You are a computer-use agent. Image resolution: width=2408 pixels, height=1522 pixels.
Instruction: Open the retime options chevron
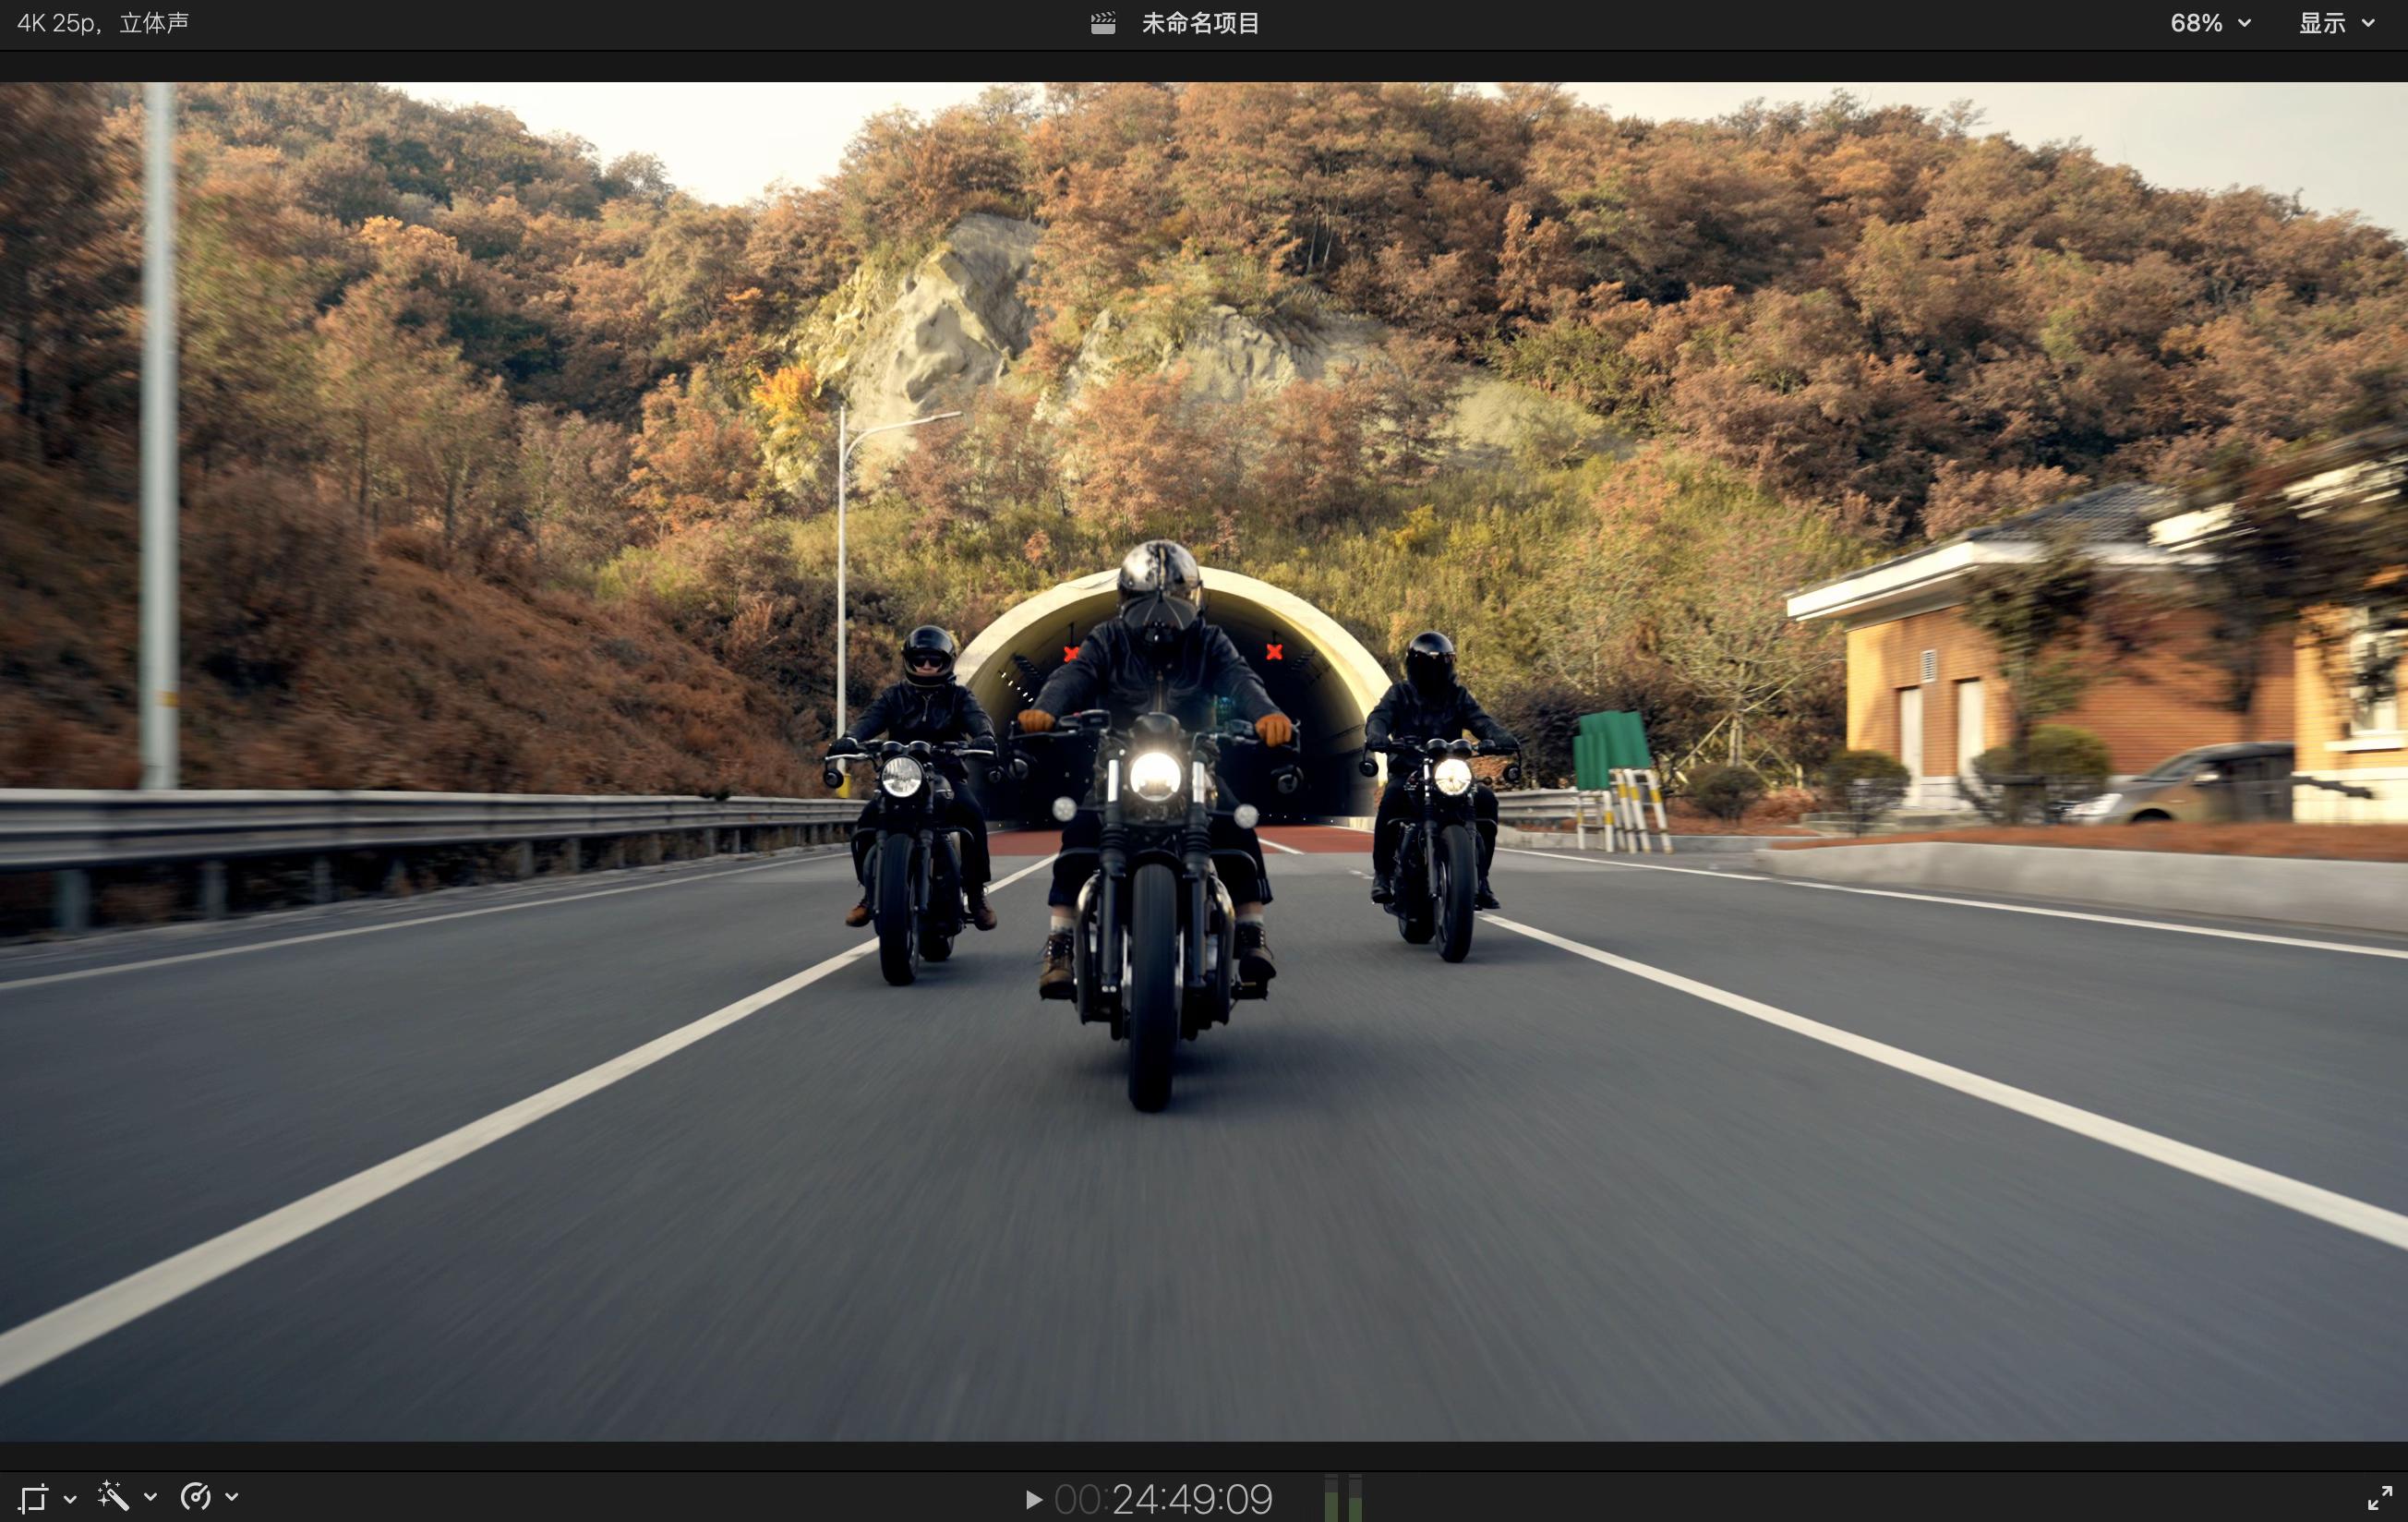tap(232, 1497)
